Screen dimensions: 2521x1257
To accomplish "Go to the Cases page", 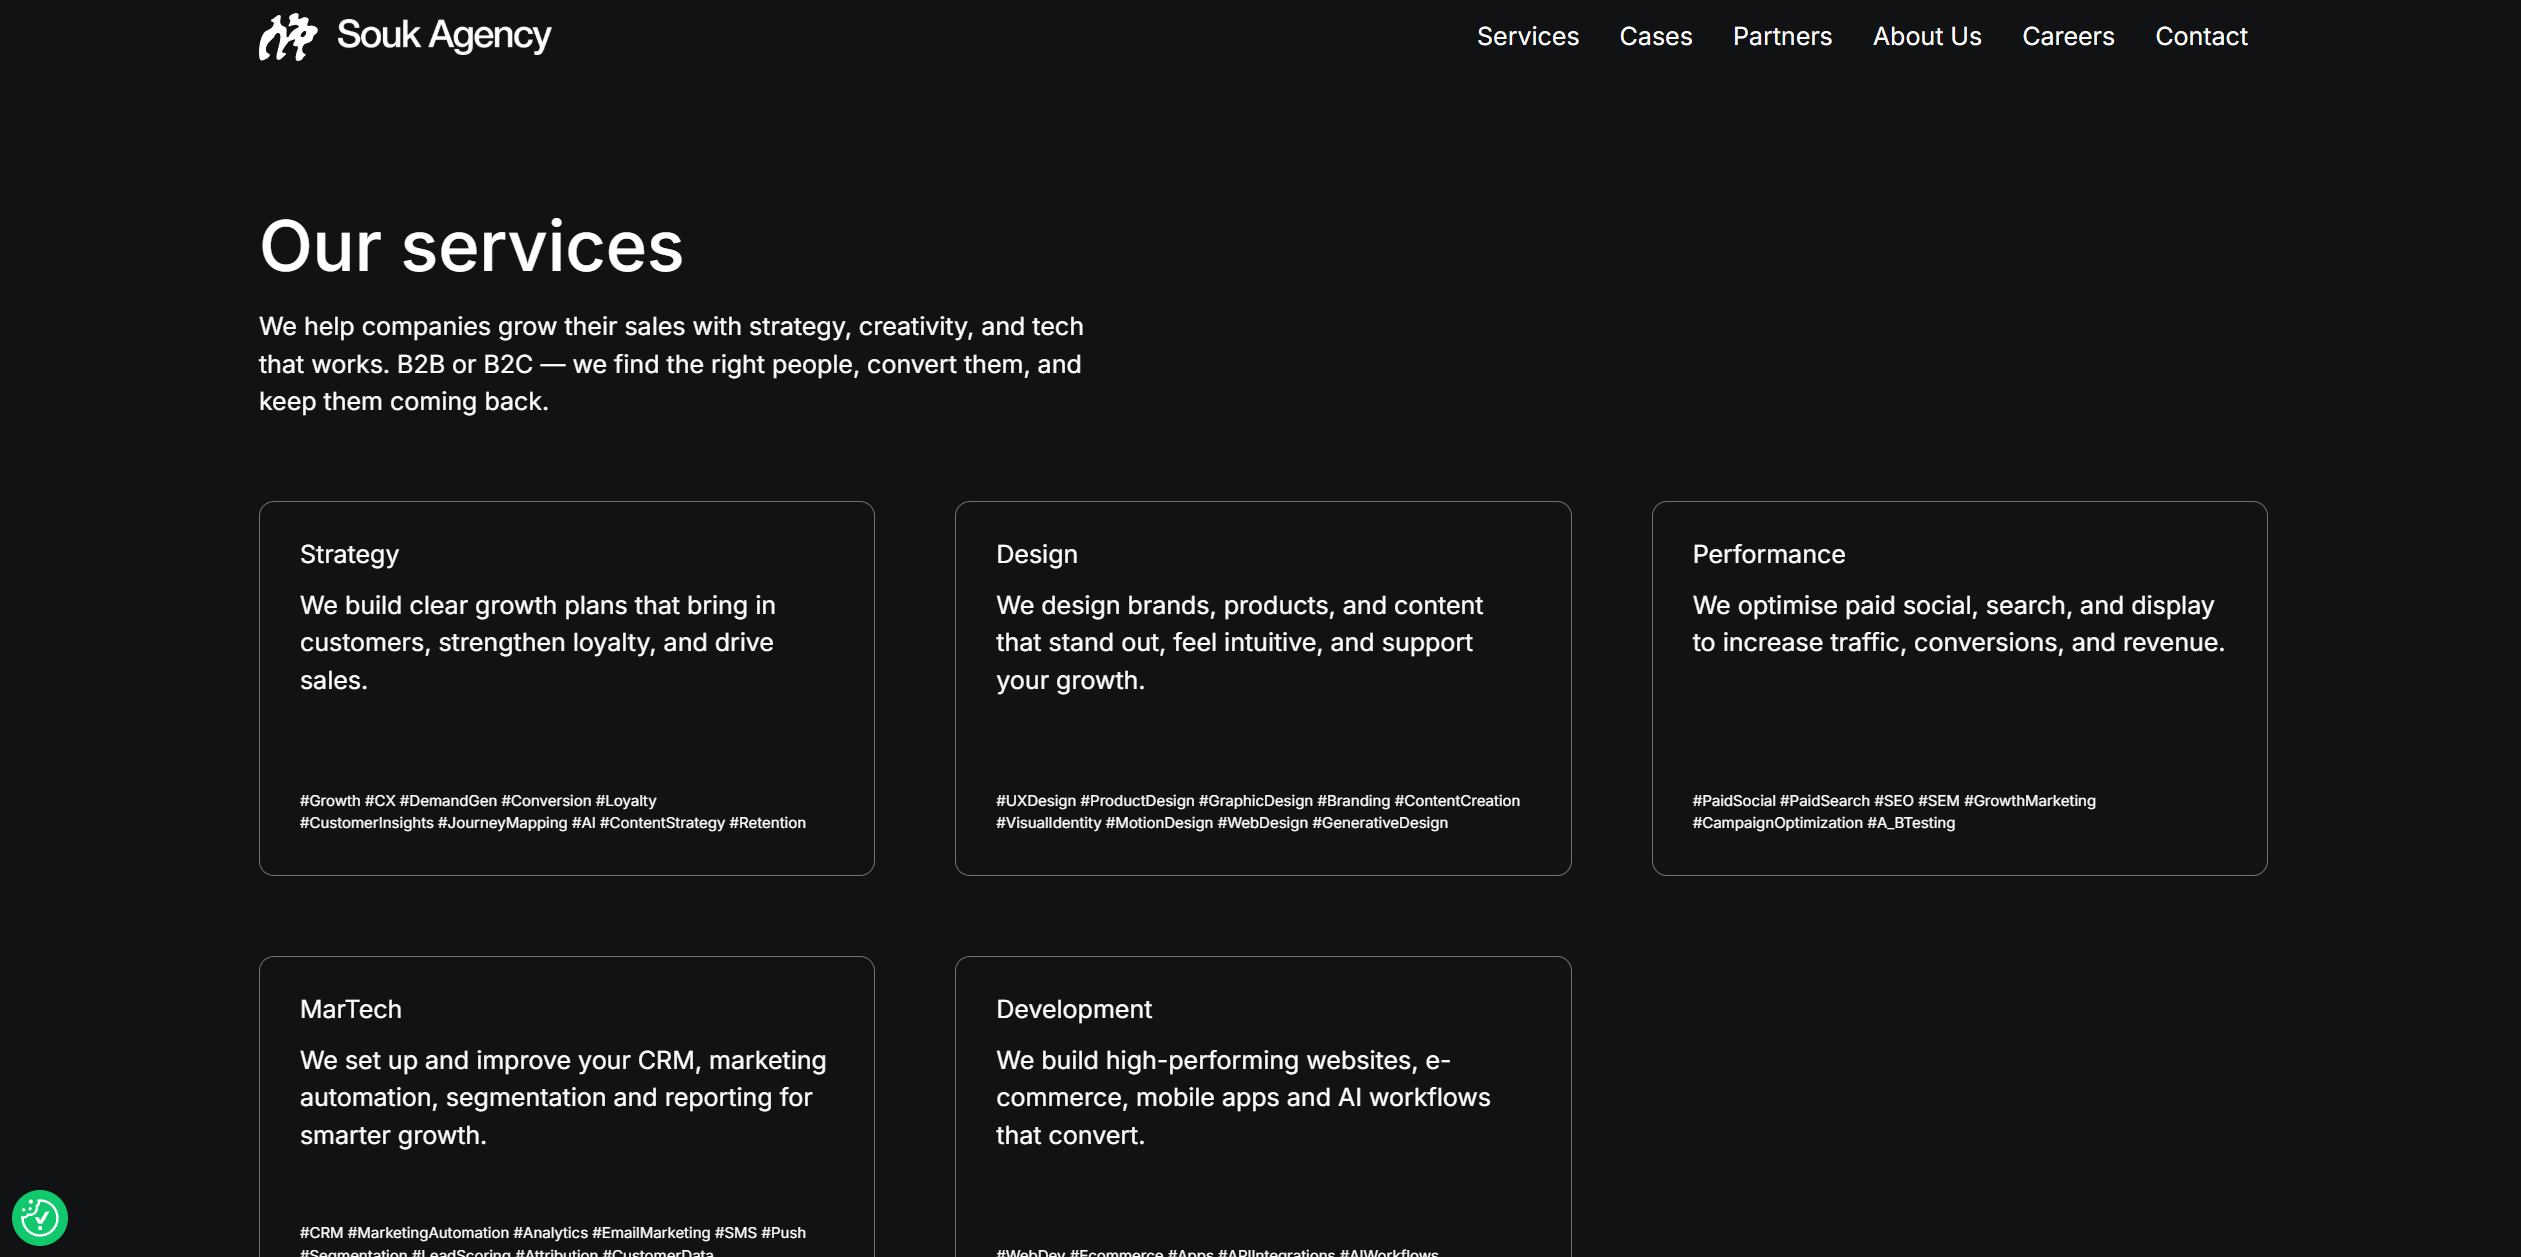I will tap(1655, 37).
